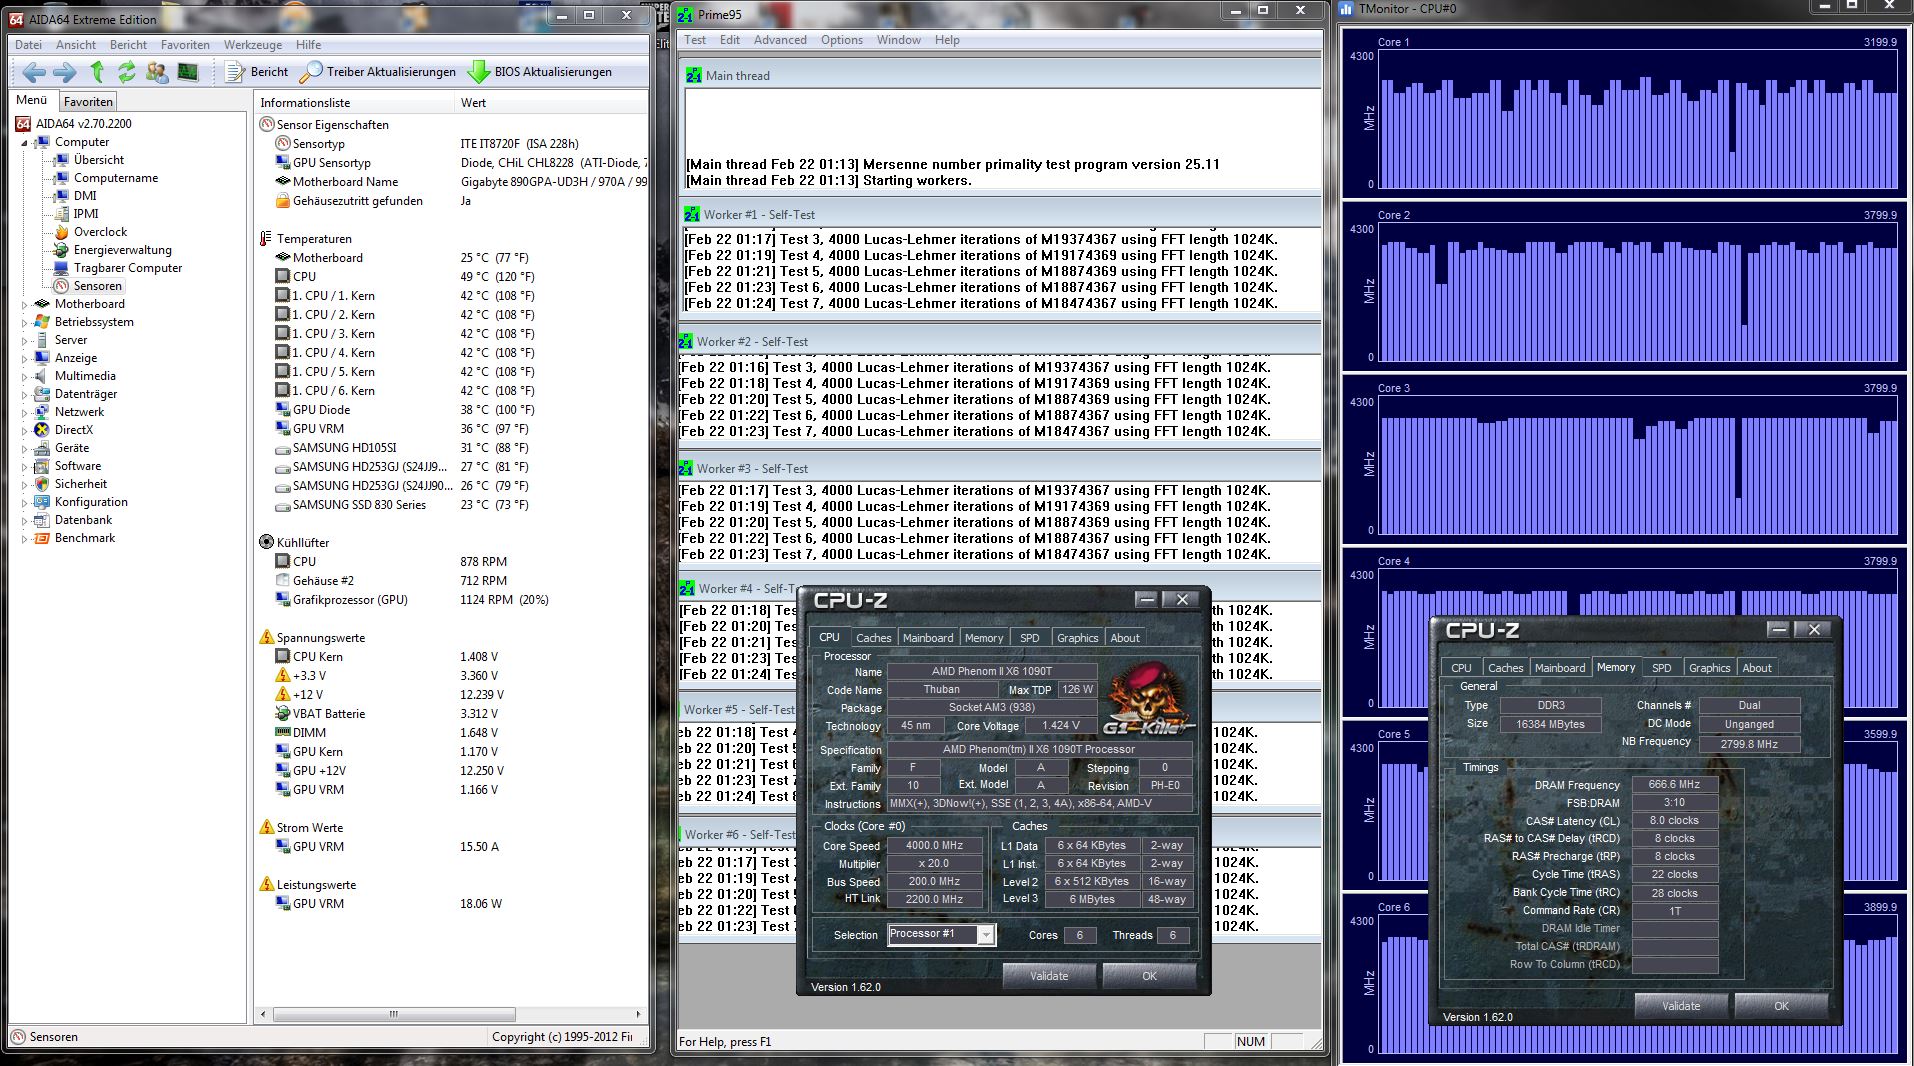Select Konfiguration in the AIDA64 tree

pos(91,502)
